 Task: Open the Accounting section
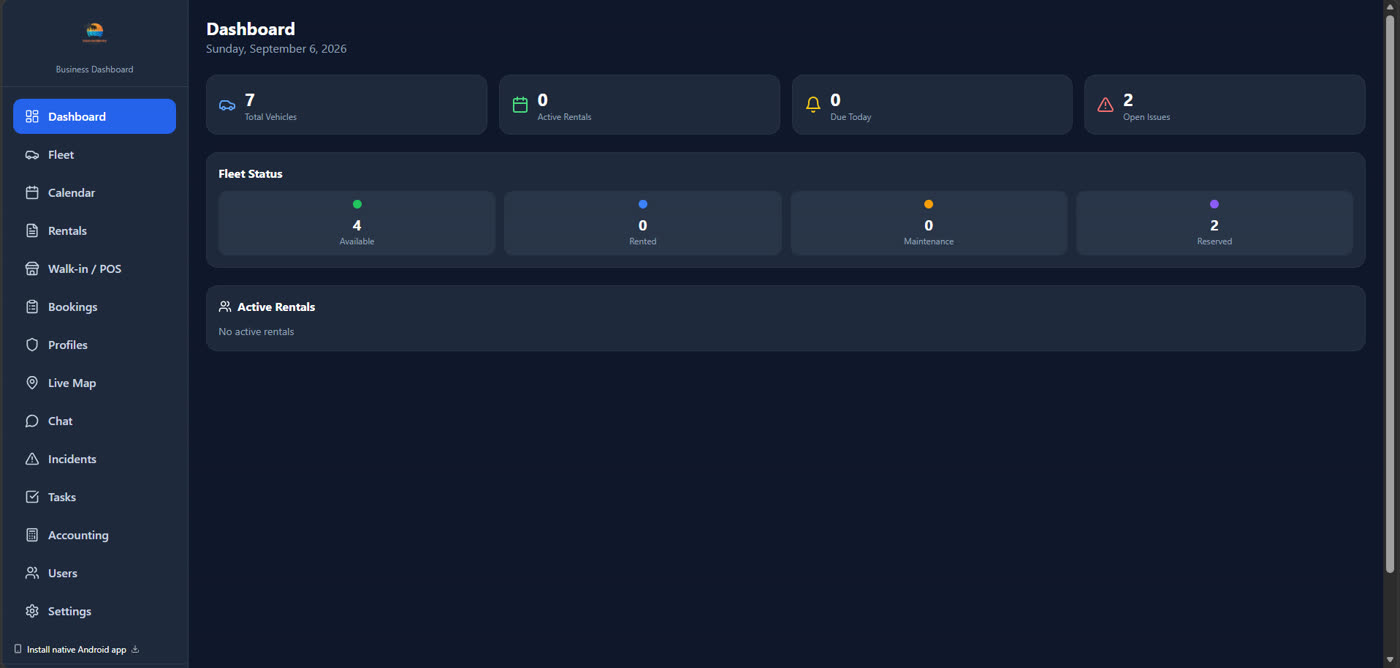[94, 535]
